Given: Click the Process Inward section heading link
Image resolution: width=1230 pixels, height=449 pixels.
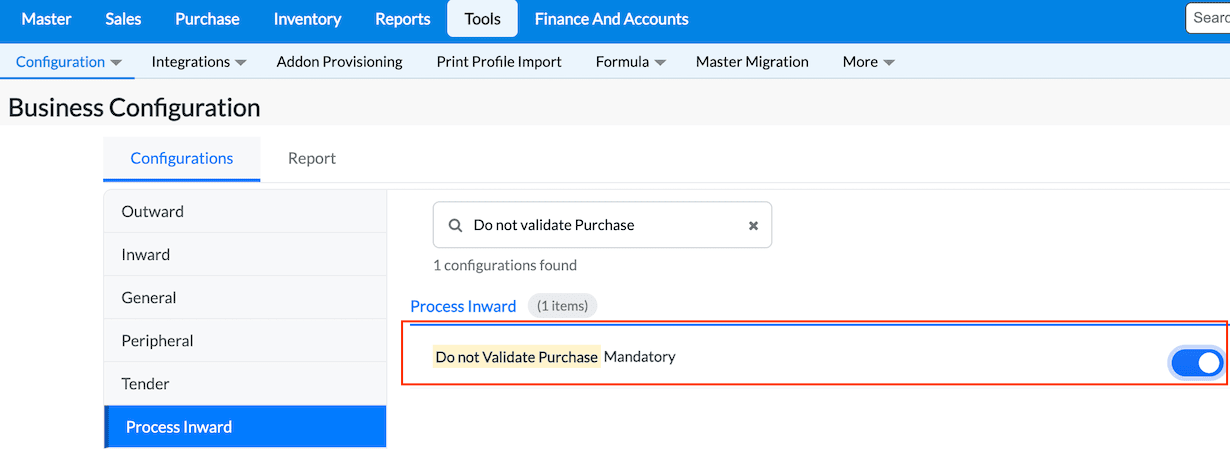Looking at the screenshot, I should (463, 306).
